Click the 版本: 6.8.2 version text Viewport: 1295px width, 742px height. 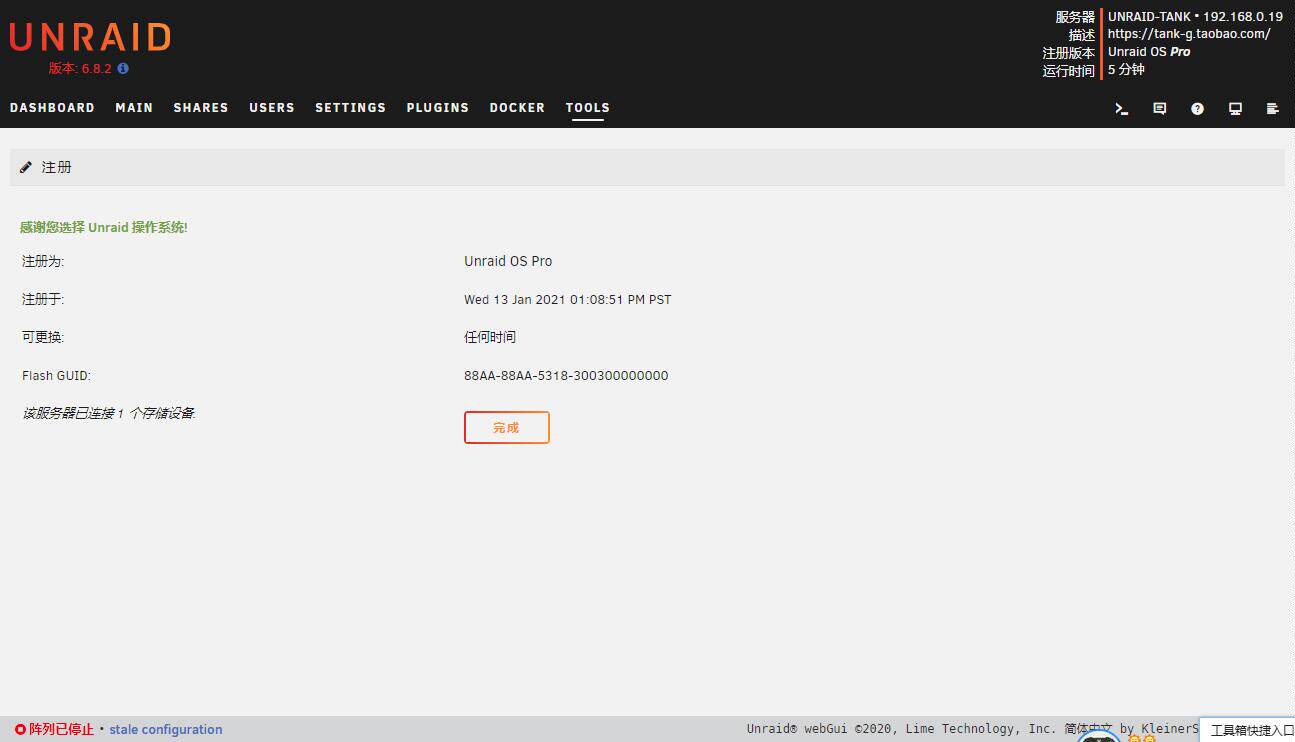[x=80, y=69]
